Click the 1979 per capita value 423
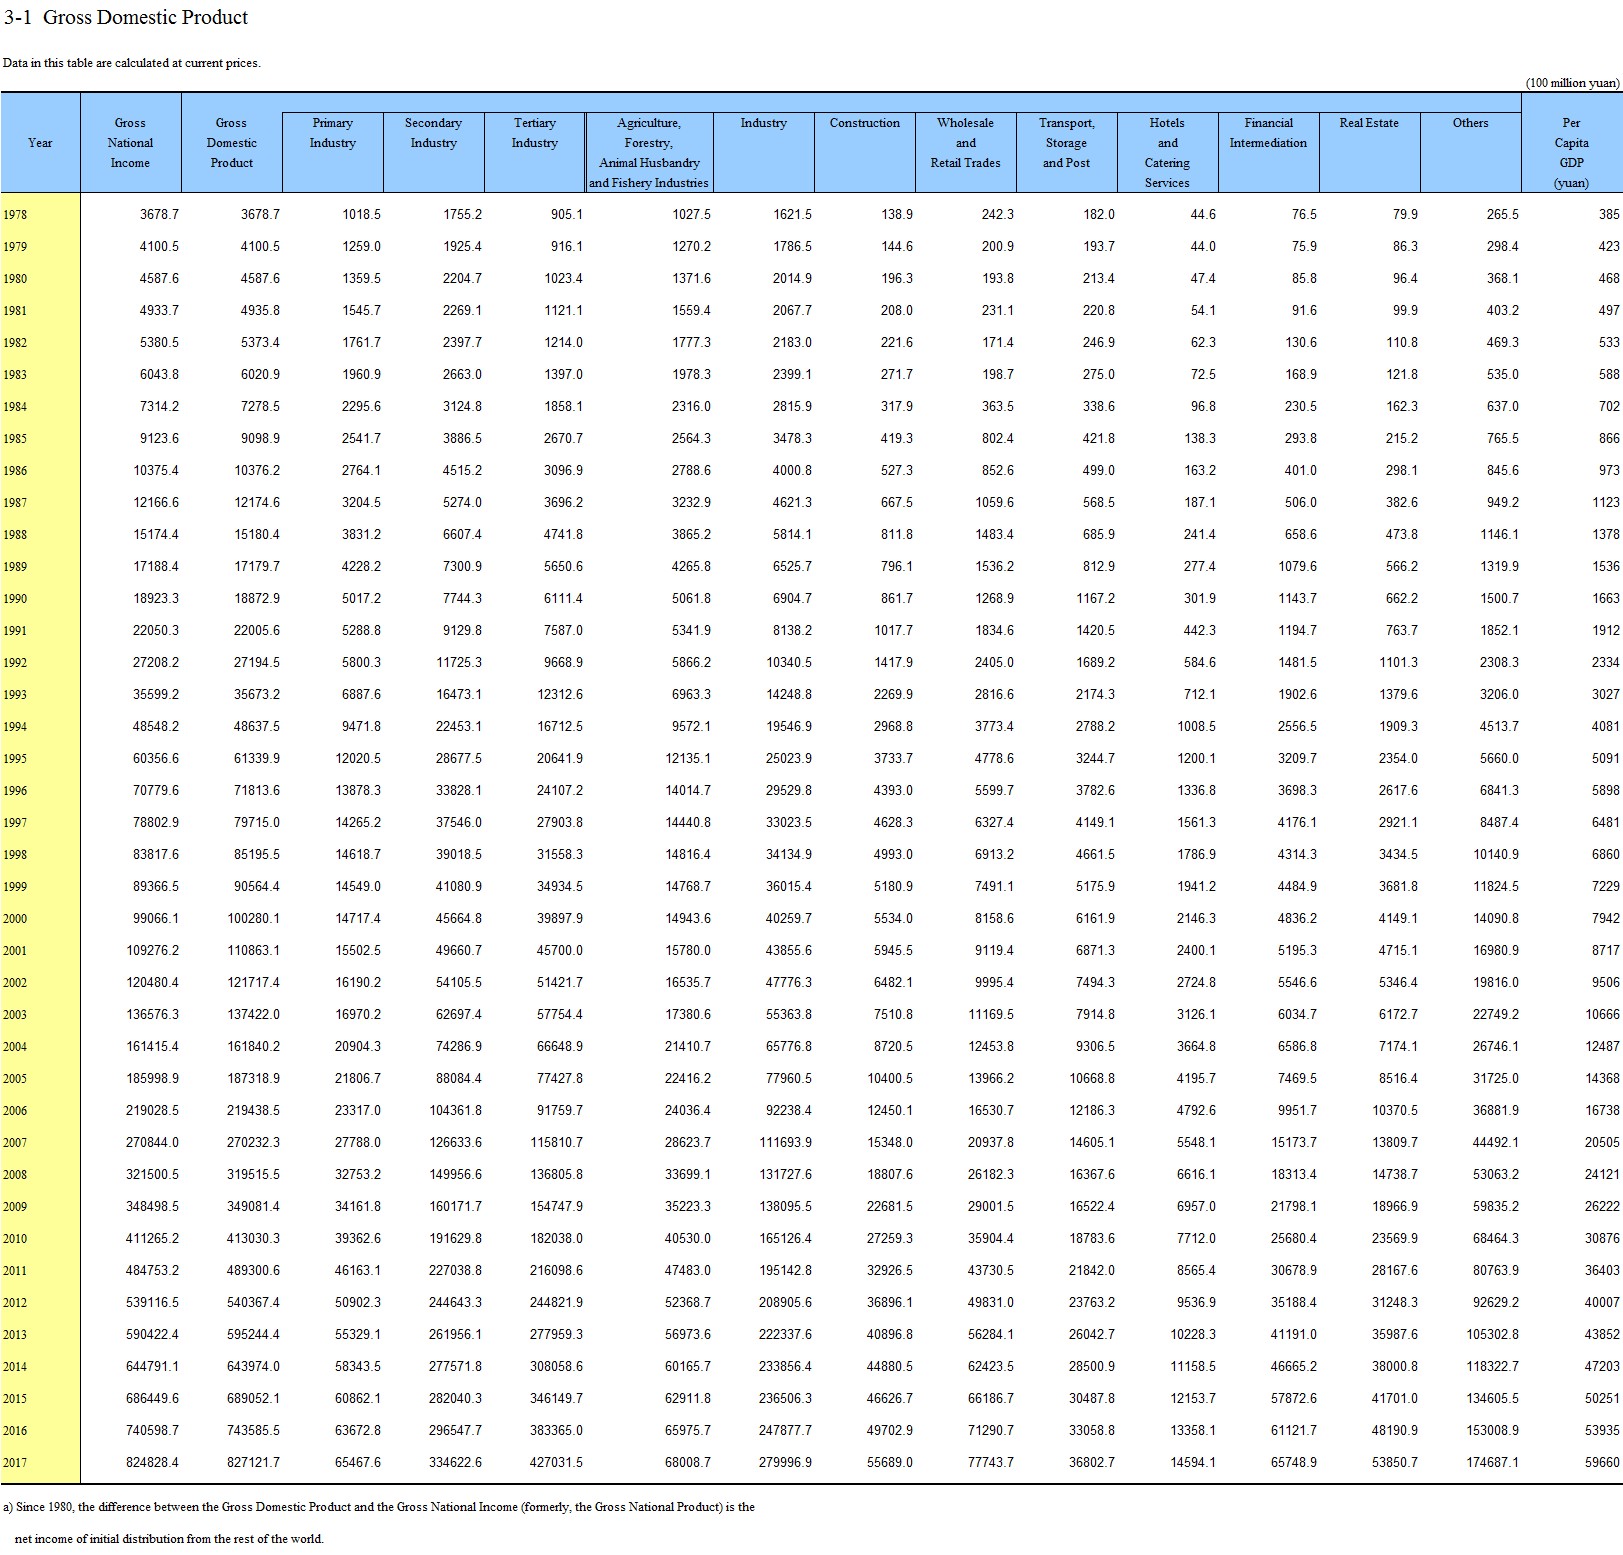The width and height of the screenshot is (1623, 1555). tap(1608, 247)
